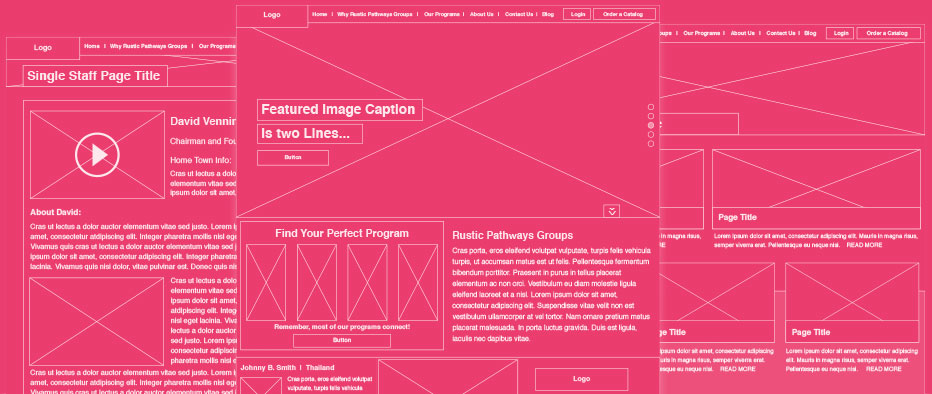
Task: Click Login in the center window header
Action: 577,14
